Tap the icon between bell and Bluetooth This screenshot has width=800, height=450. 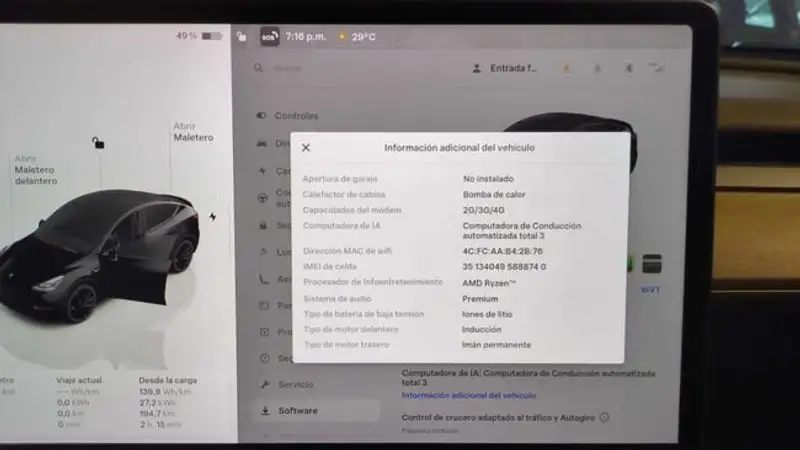pos(597,68)
